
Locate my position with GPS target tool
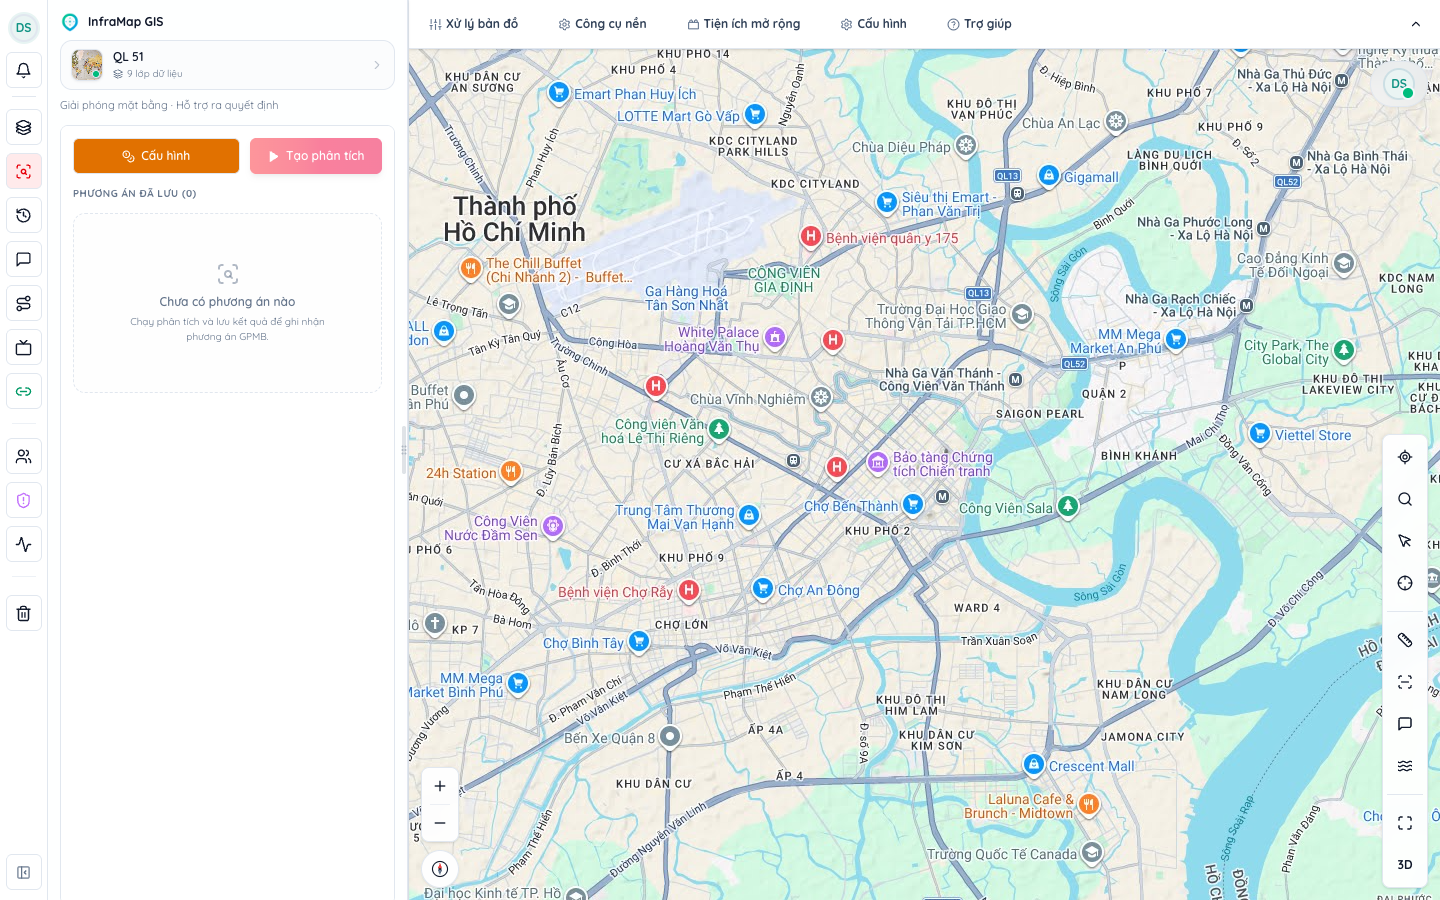(x=1405, y=457)
